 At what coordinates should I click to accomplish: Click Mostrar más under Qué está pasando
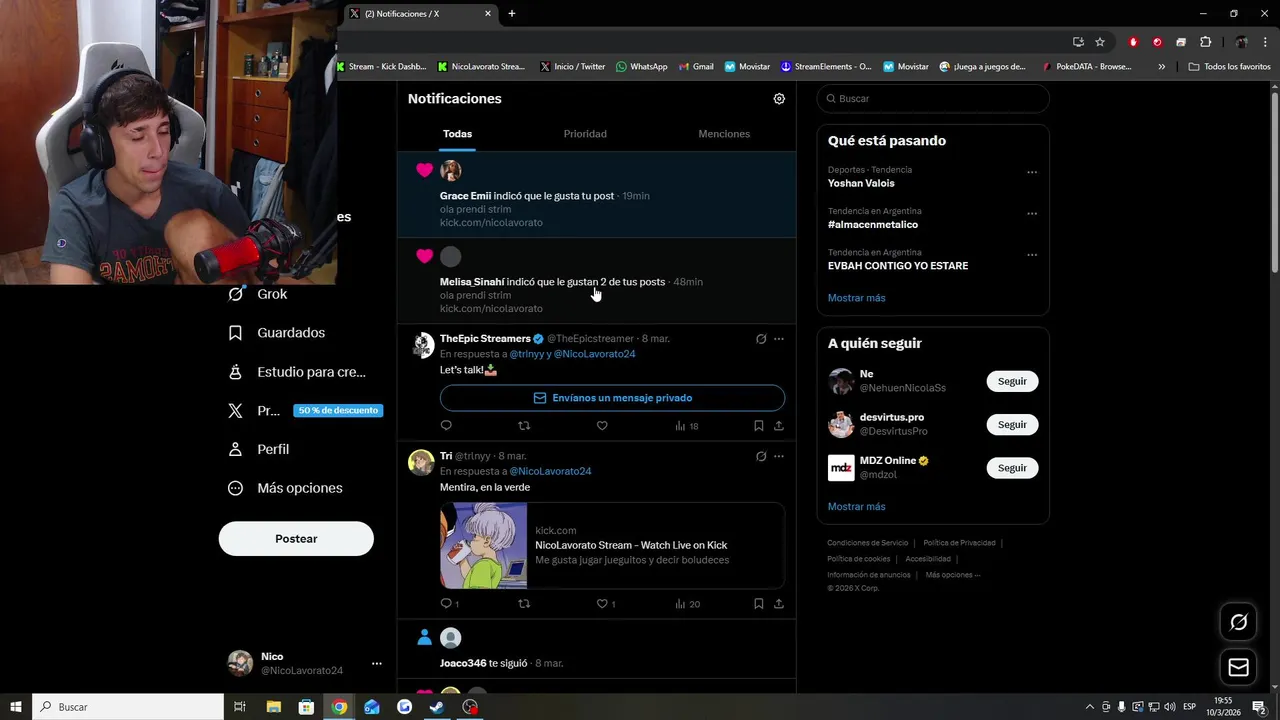[x=856, y=298]
